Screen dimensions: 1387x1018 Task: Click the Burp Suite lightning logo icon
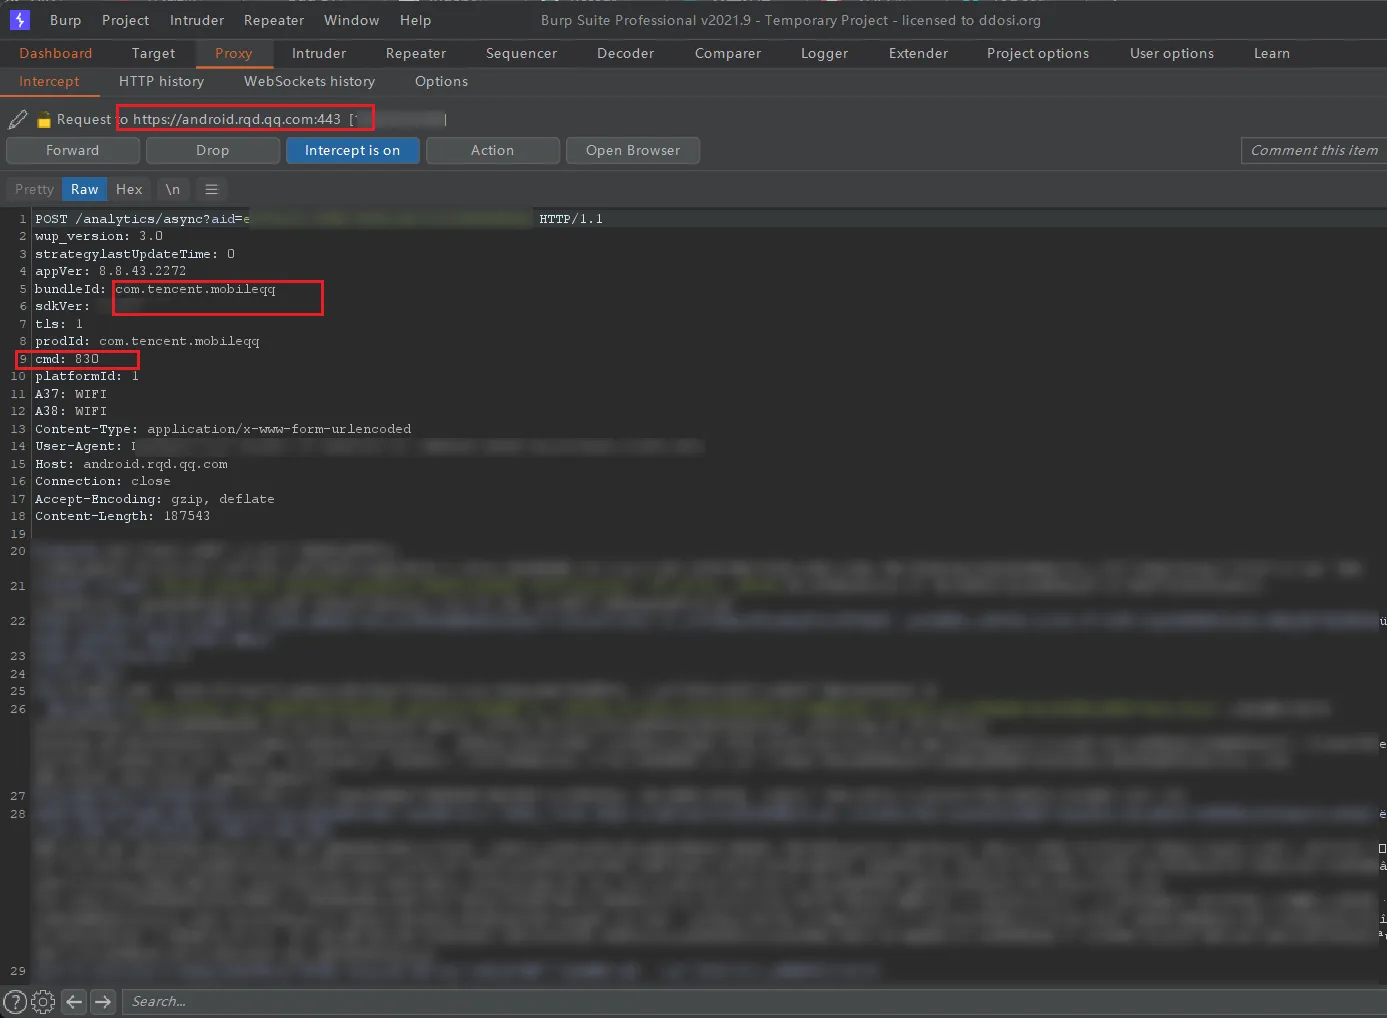click(x=20, y=20)
